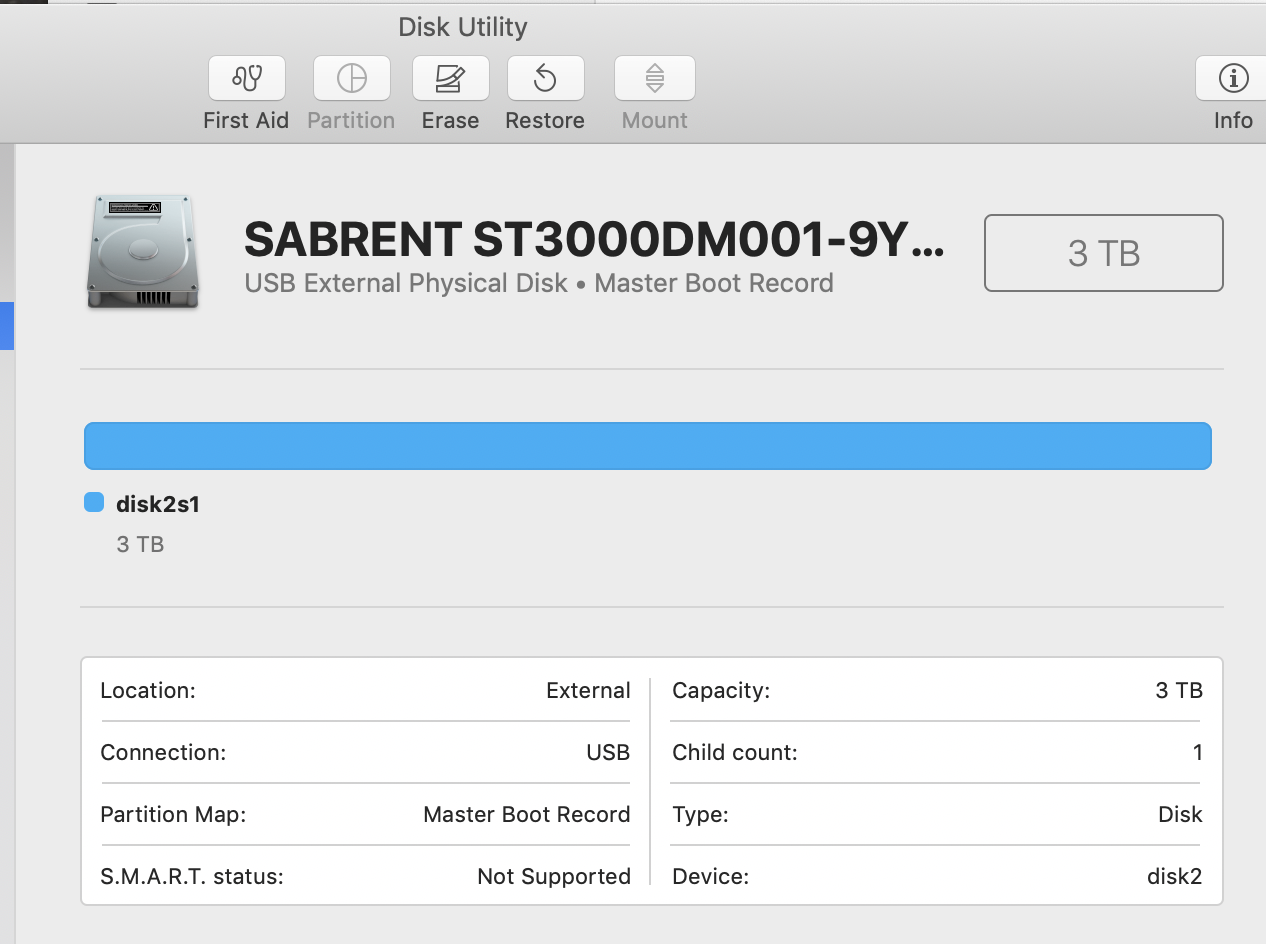Click the Restore toolbar button
Viewport: 1266px width, 944px height.
[x=545, y=78]
